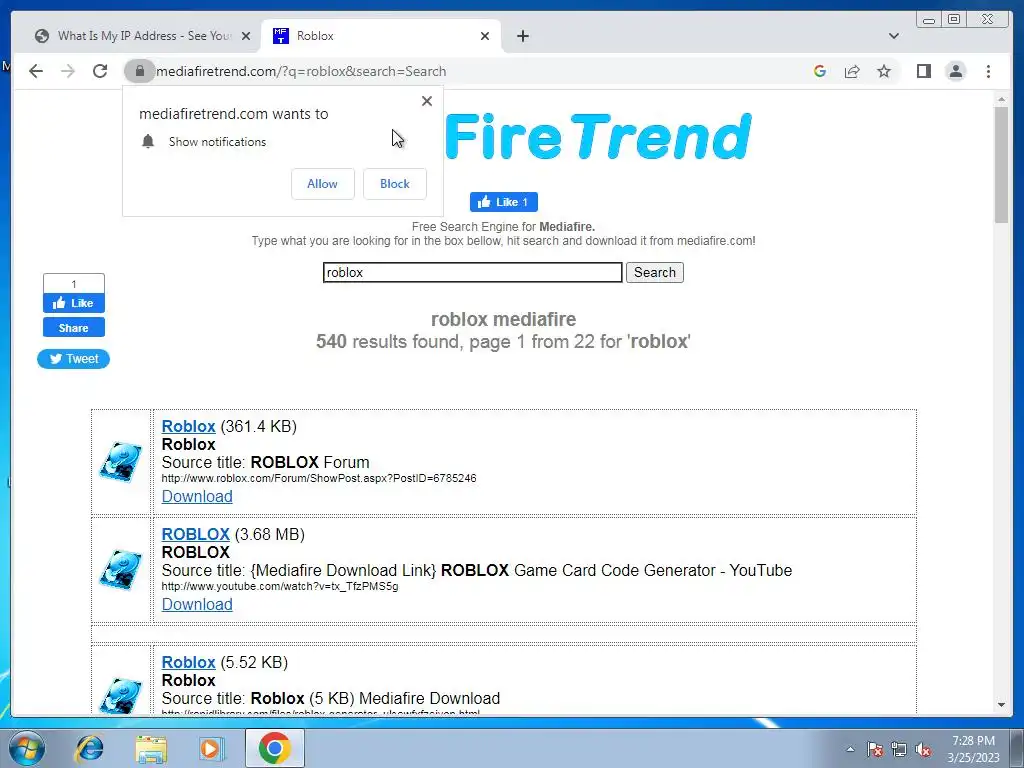Click the sidebar Facebook Share button
The width and height of the screenshot is (1024, 768).
pyautogui.click(x=74, y=328)
